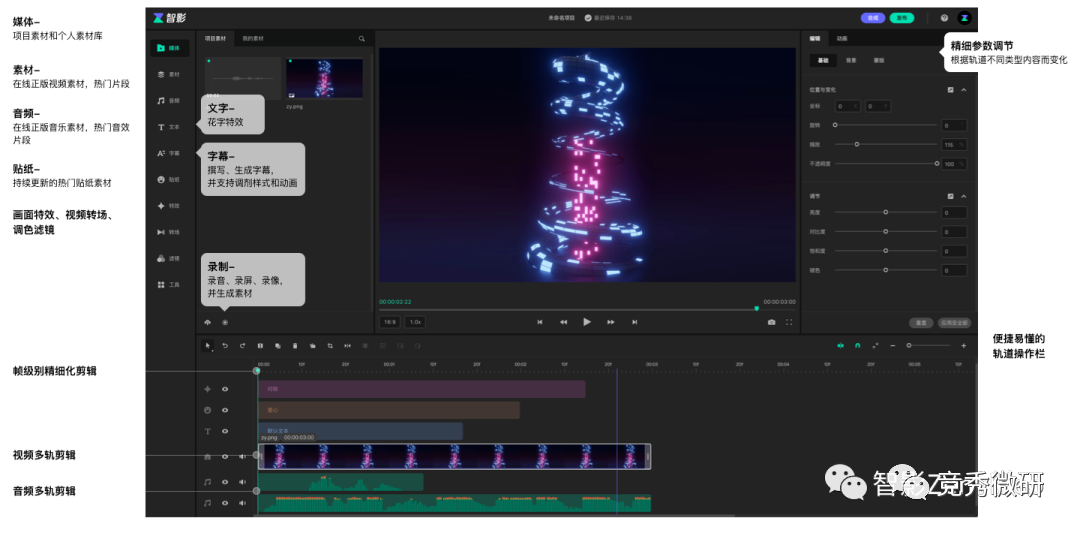1080x533 pixels.
Task: Open the 滤镜 filter panel in sidebar
Action: point(168,258)
